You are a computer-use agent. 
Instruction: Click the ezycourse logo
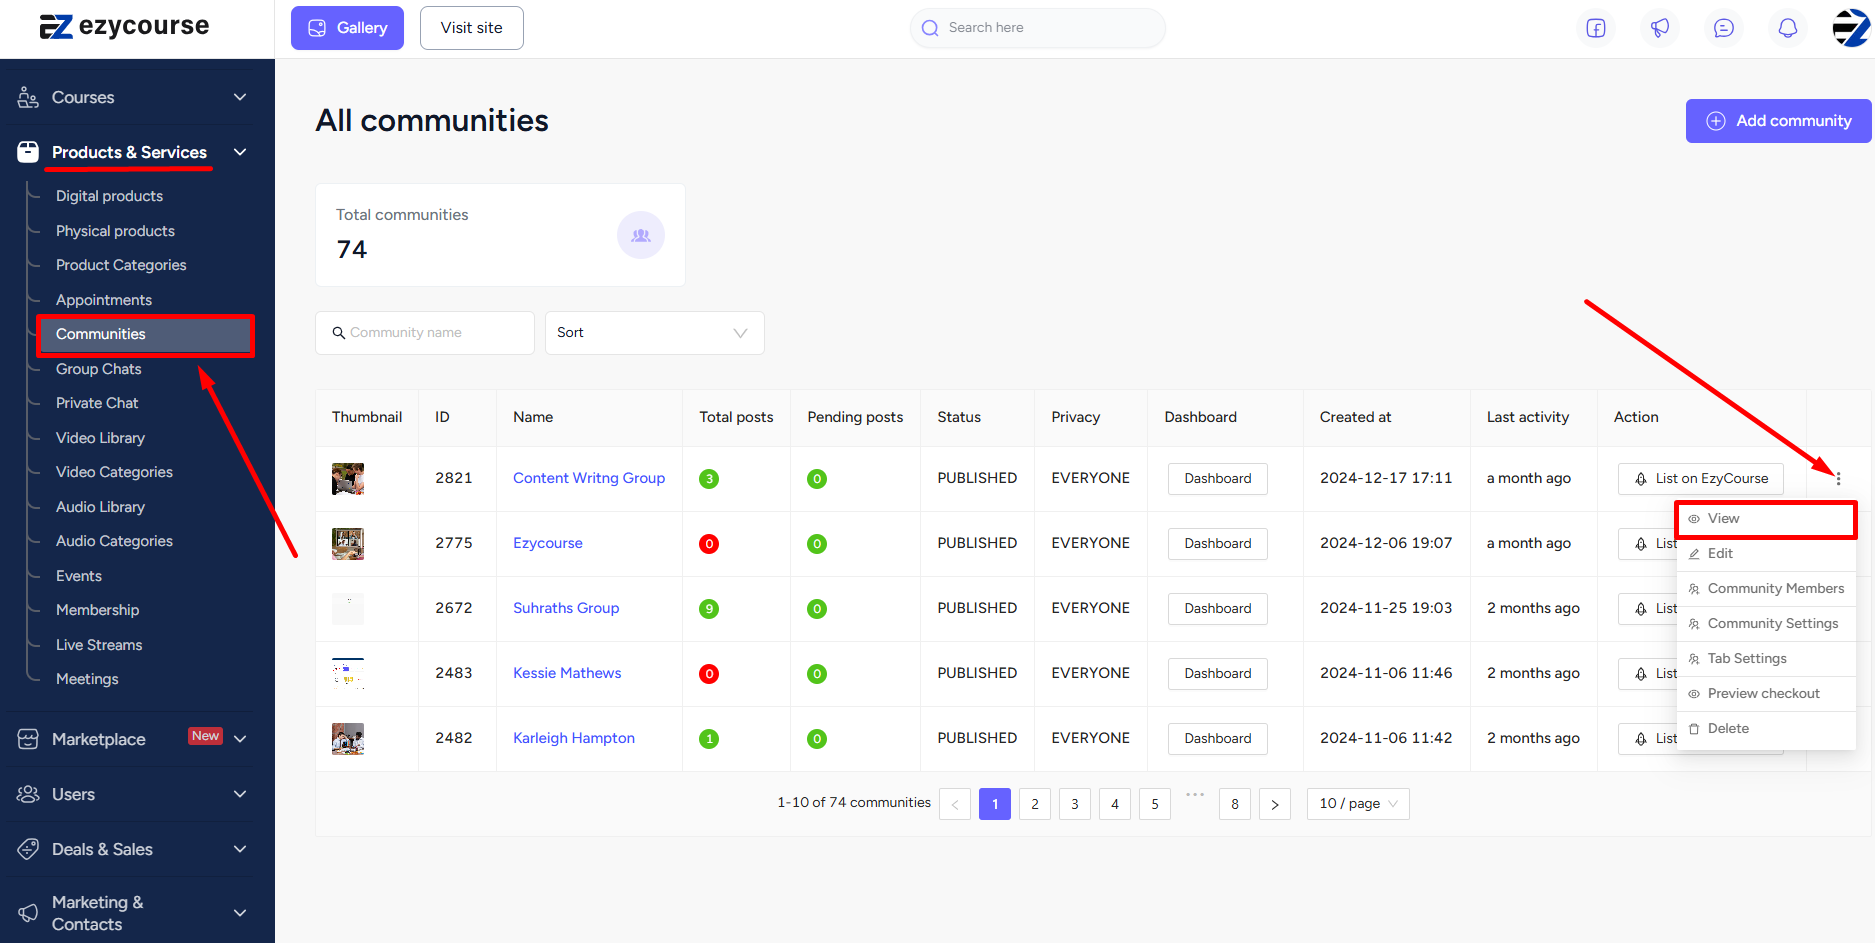point(125,26)
